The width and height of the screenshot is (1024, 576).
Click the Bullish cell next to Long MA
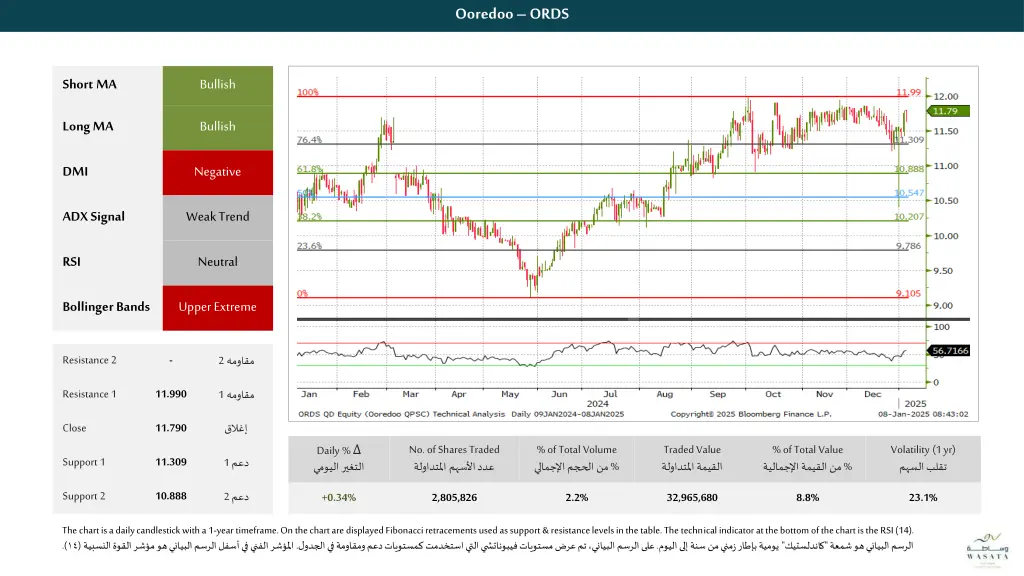point(217,127)
